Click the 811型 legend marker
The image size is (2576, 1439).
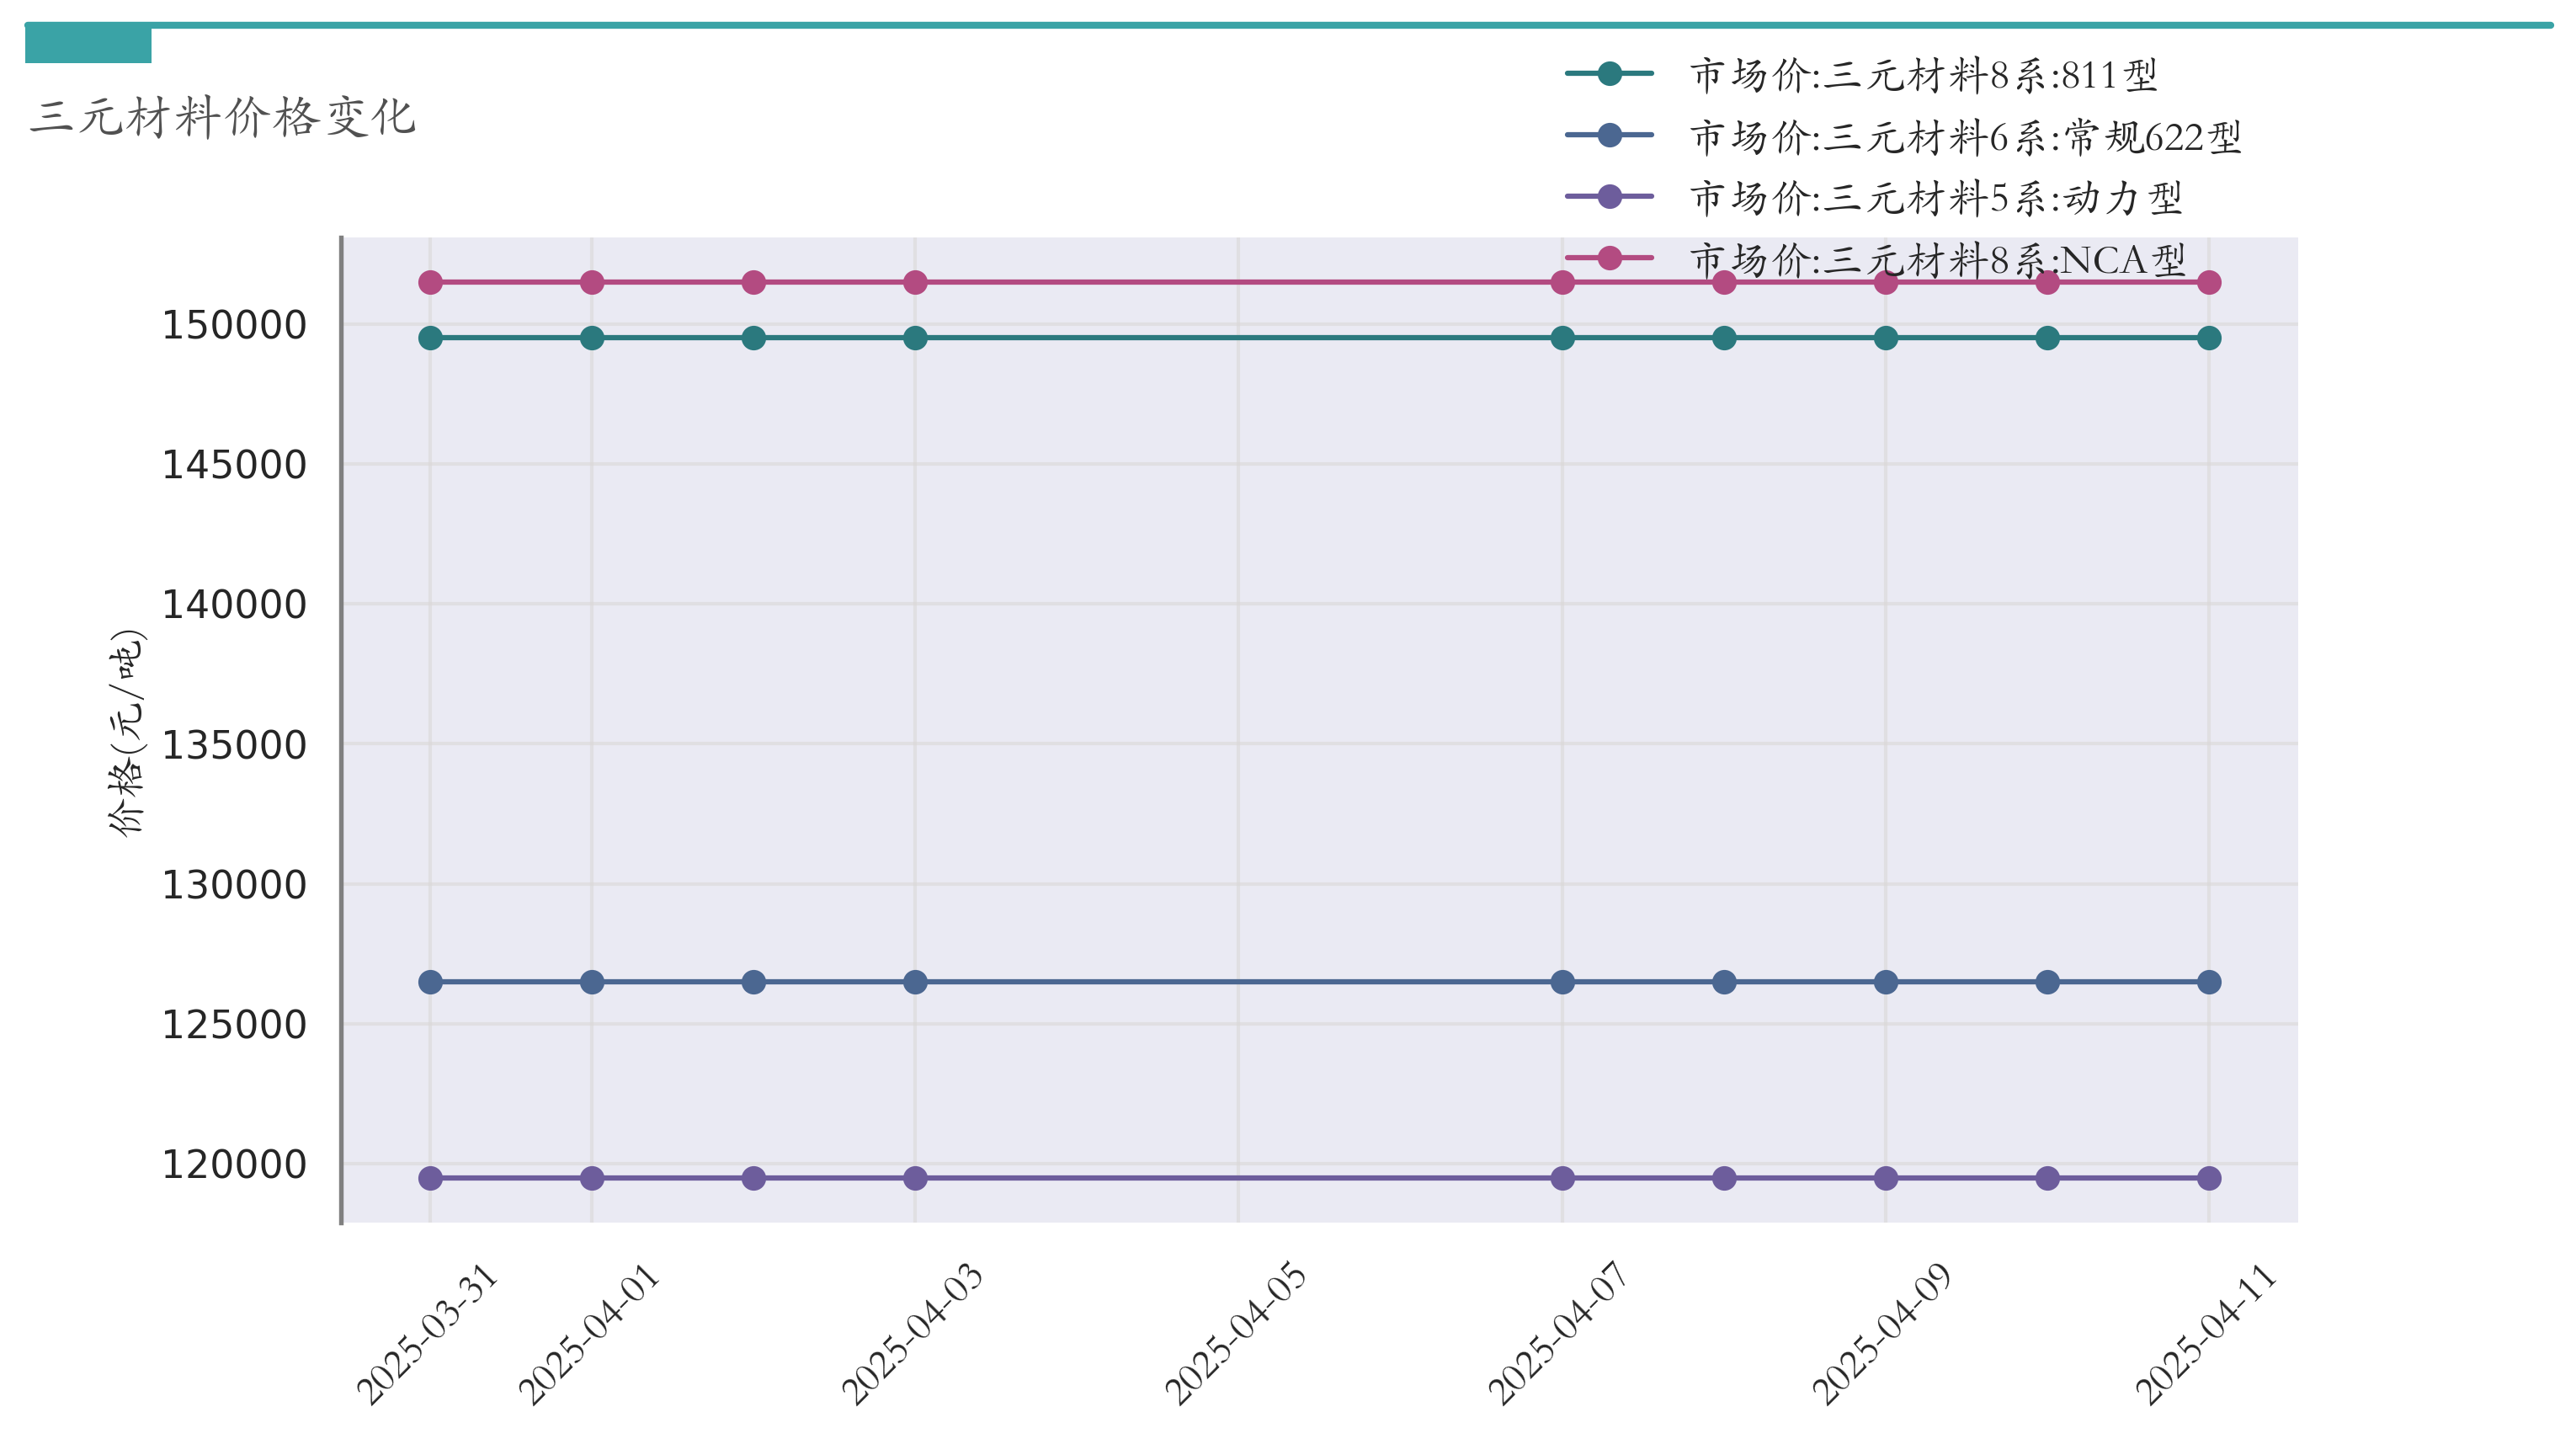click(1609, 74)
